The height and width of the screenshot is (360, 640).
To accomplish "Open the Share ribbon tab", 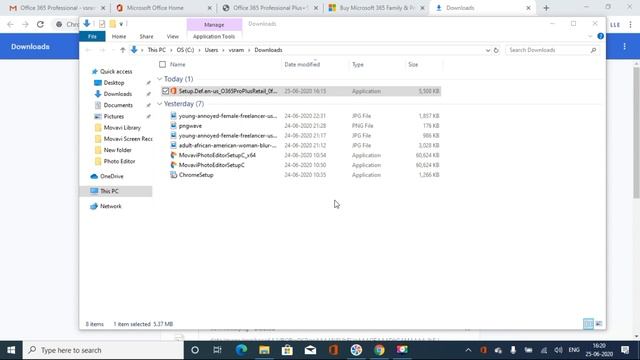I will [x=146, y=36].
